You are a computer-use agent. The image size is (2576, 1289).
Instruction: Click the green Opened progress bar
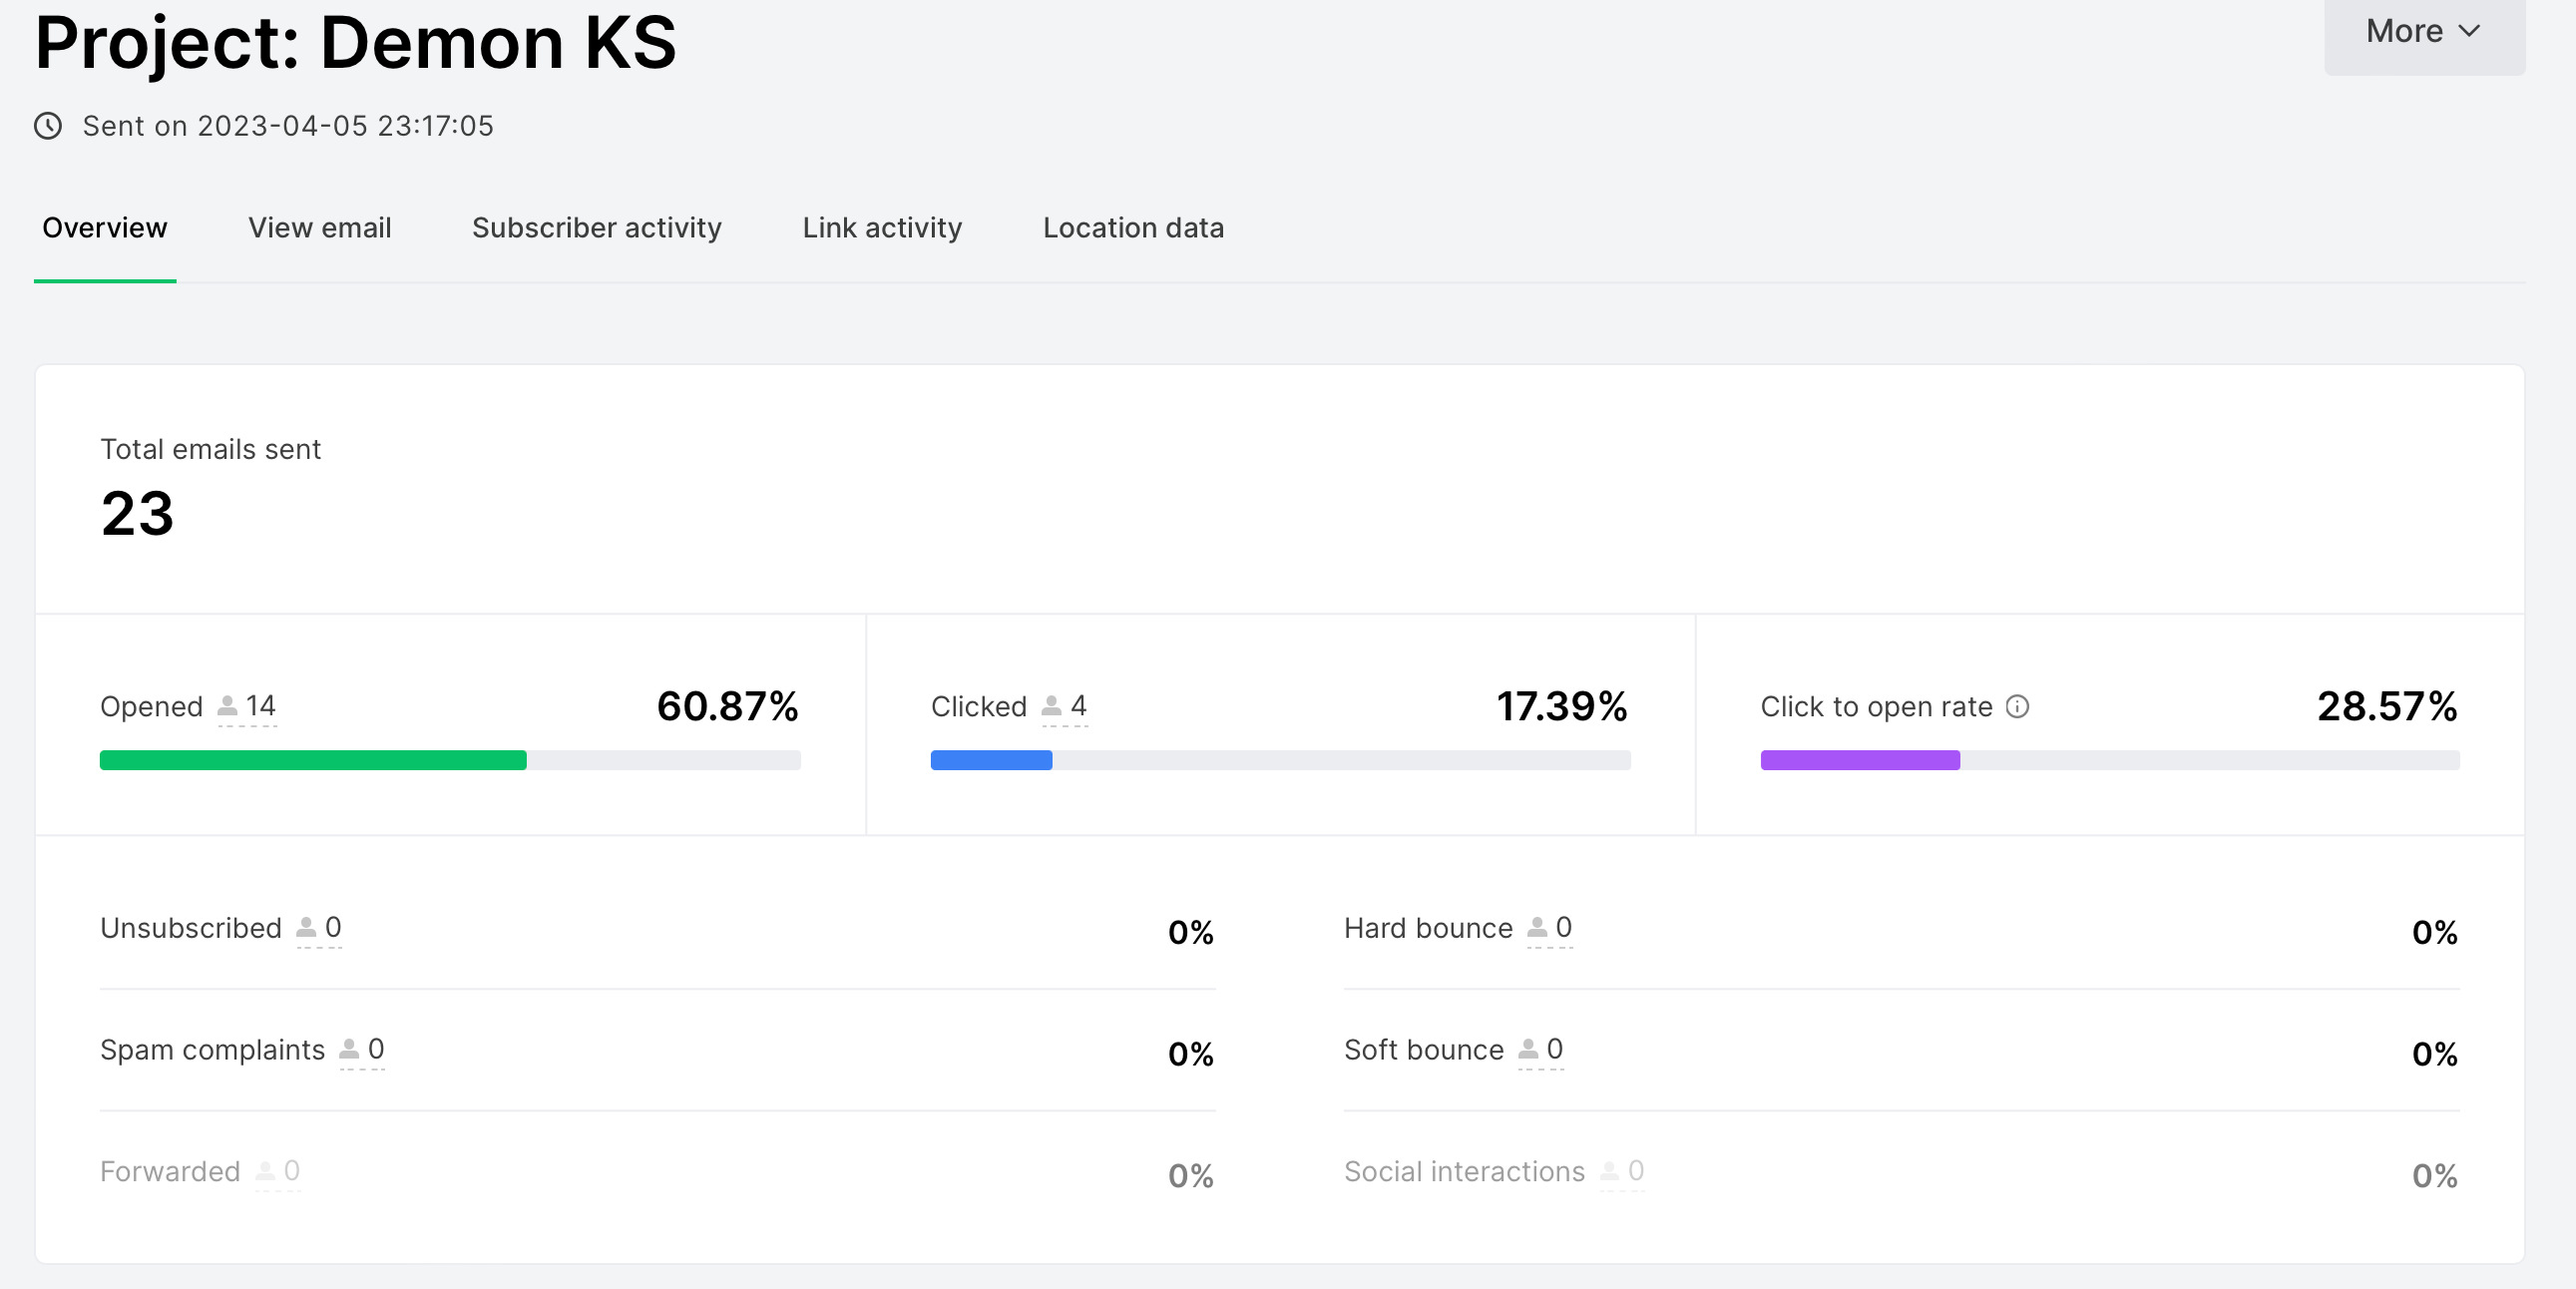[x=313, y=760]
